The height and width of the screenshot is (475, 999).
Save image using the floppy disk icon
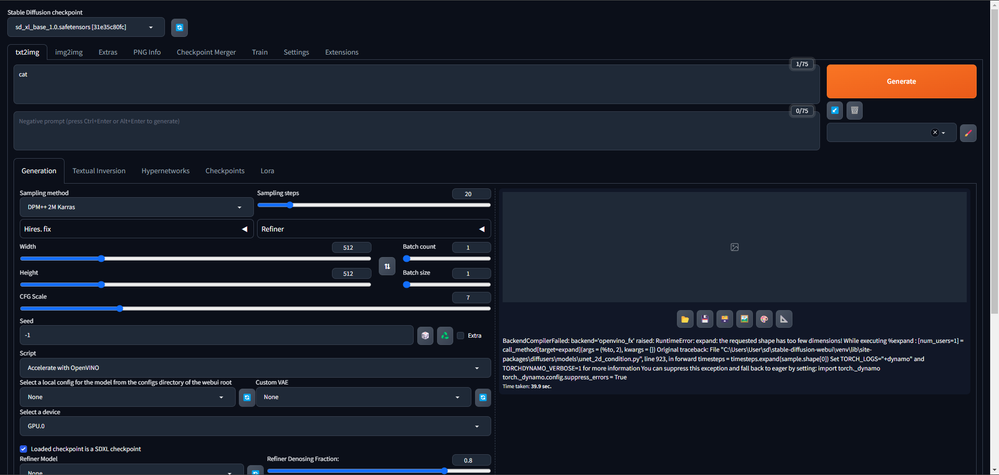(x=705, y=319)
